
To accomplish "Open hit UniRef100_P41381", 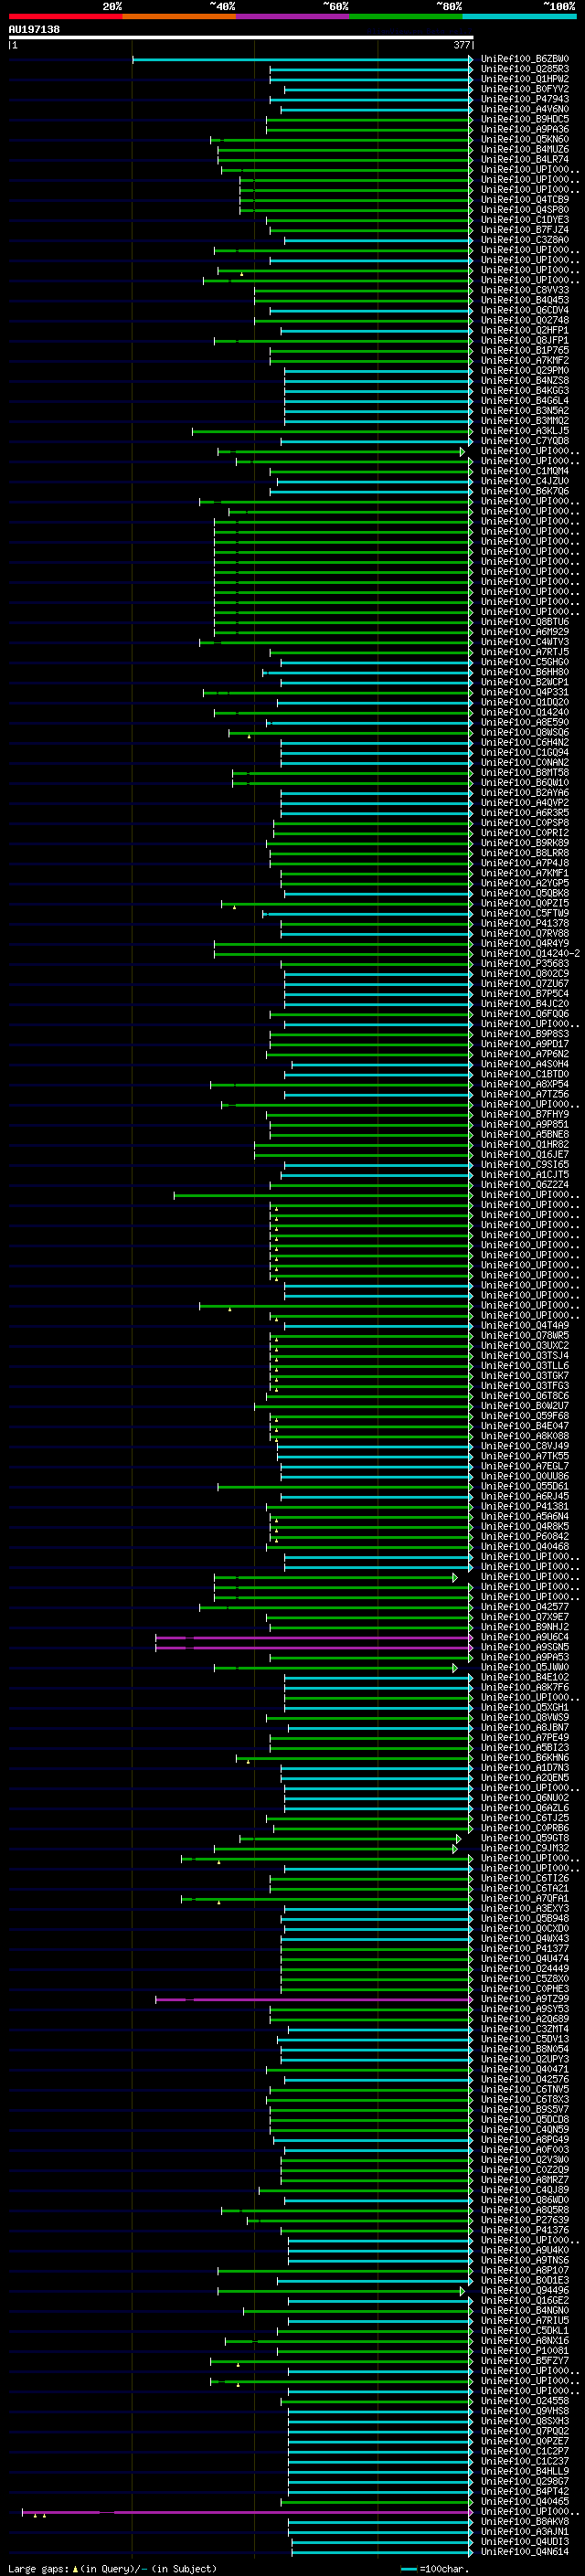I will 525,1506.
